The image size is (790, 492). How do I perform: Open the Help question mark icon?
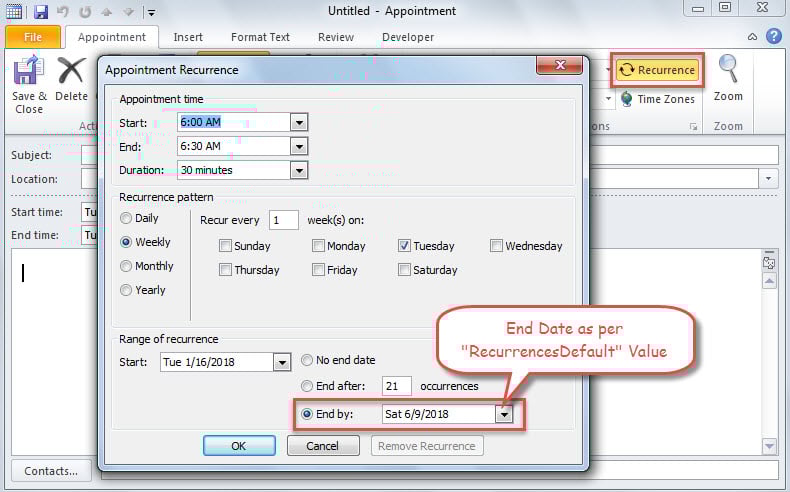tap(774, 36)
